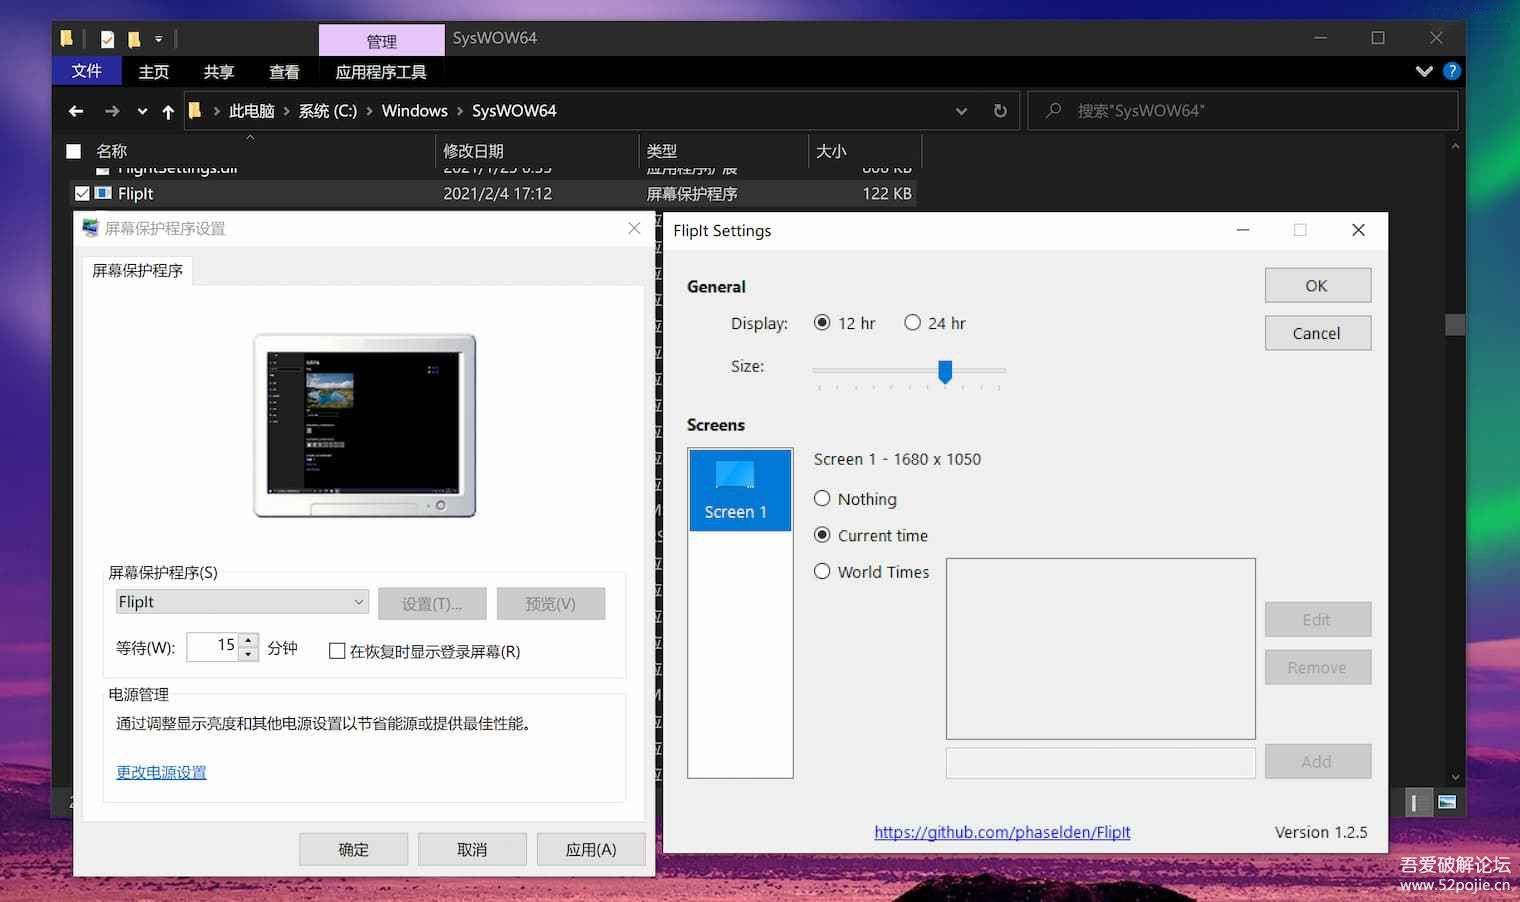Minimize the FlipIt Settings window

(x=1243, y=230)
